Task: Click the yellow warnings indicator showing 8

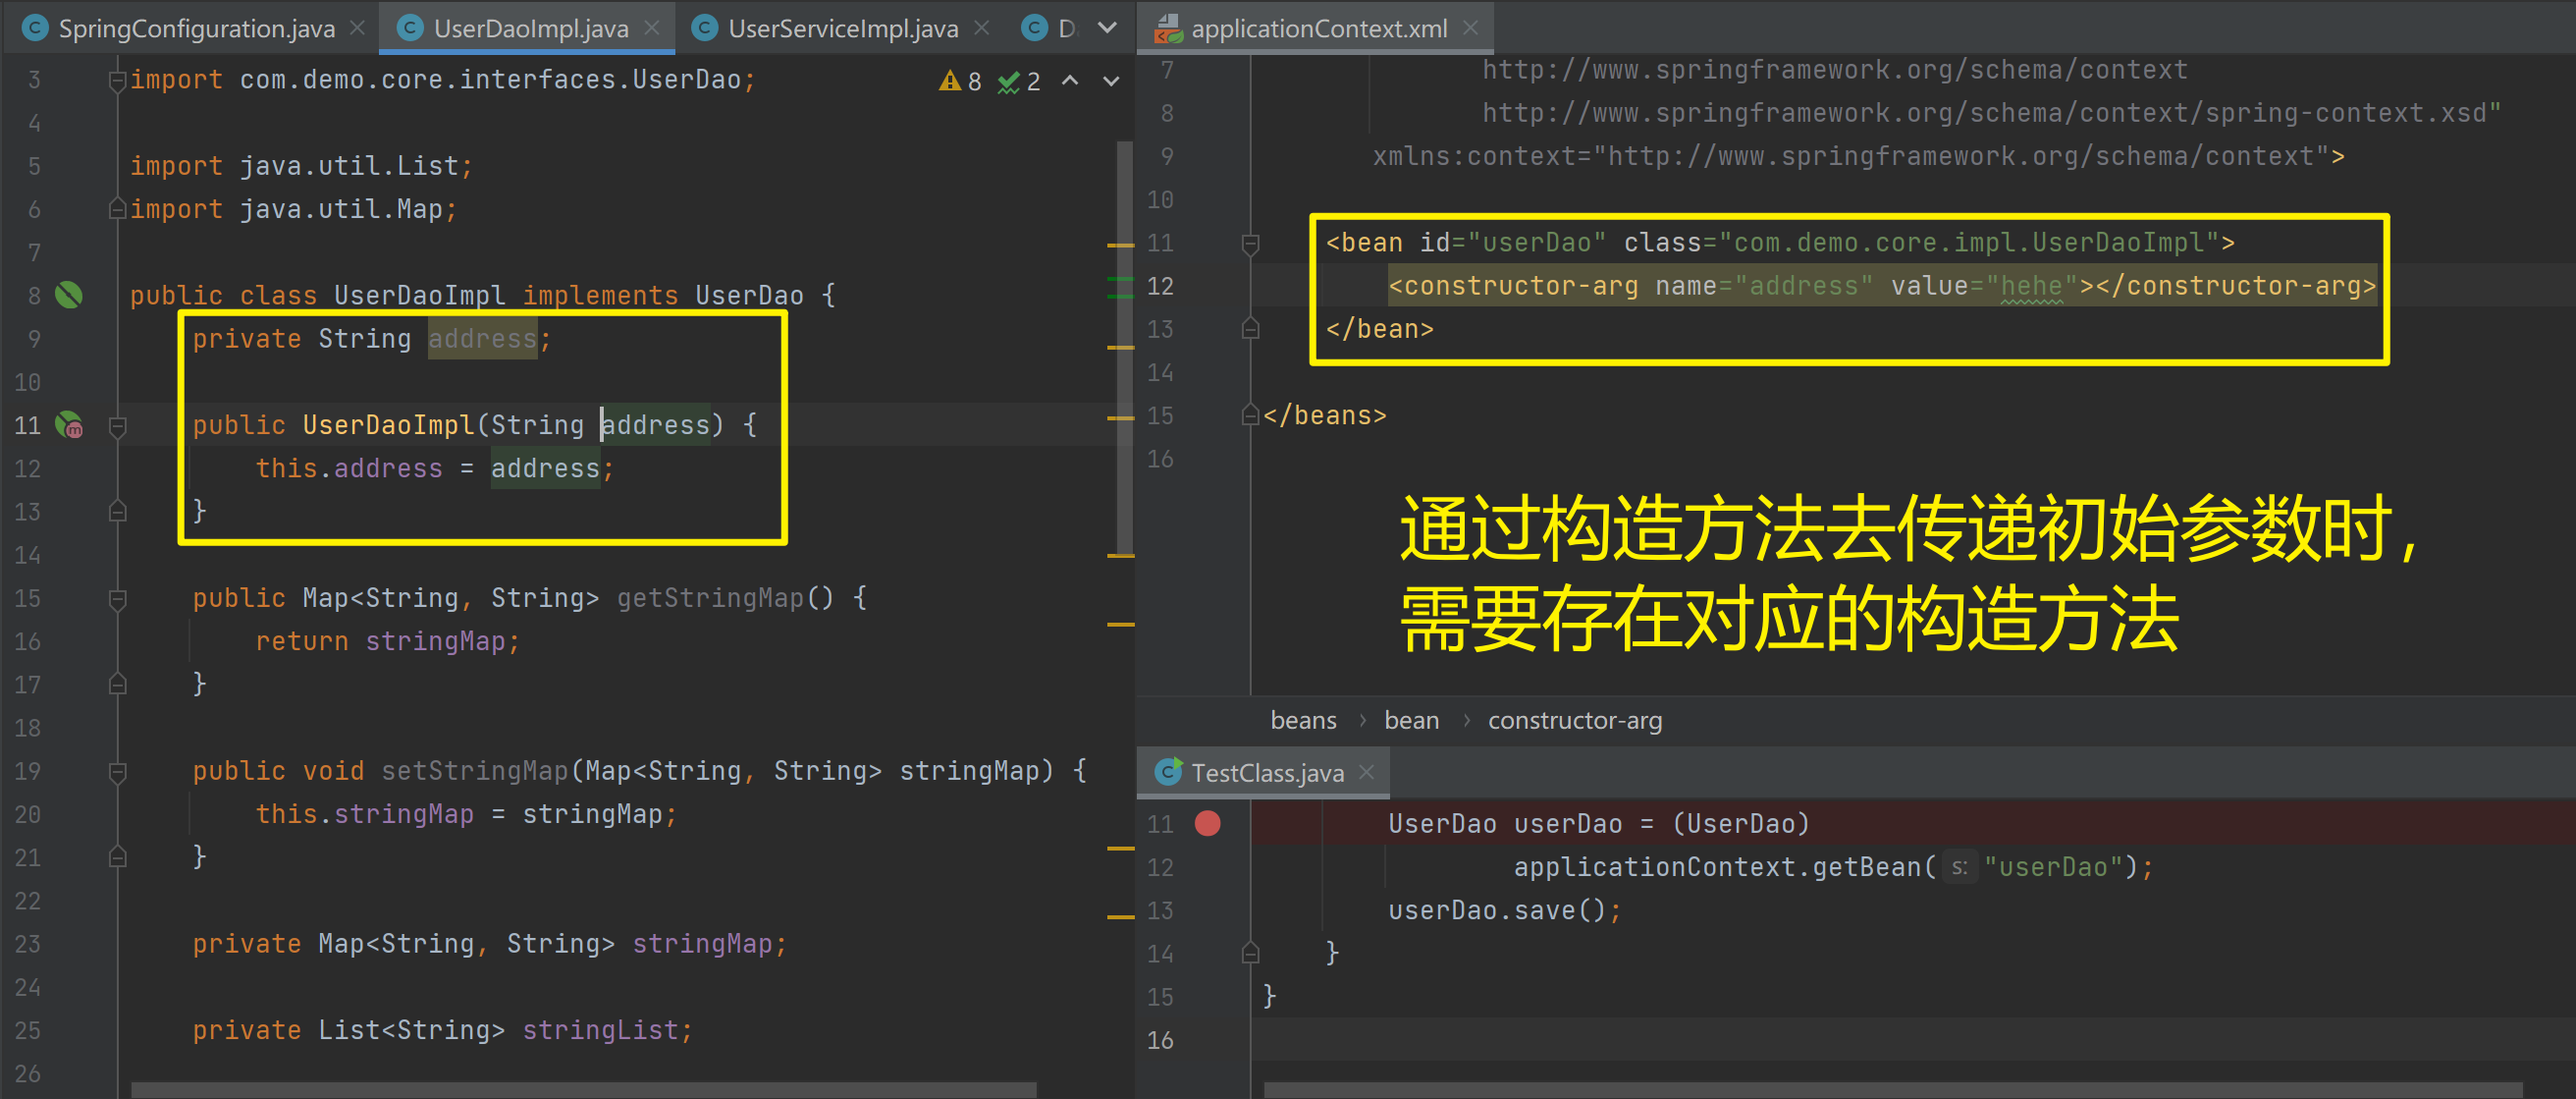Action: [x=960, y=81]
